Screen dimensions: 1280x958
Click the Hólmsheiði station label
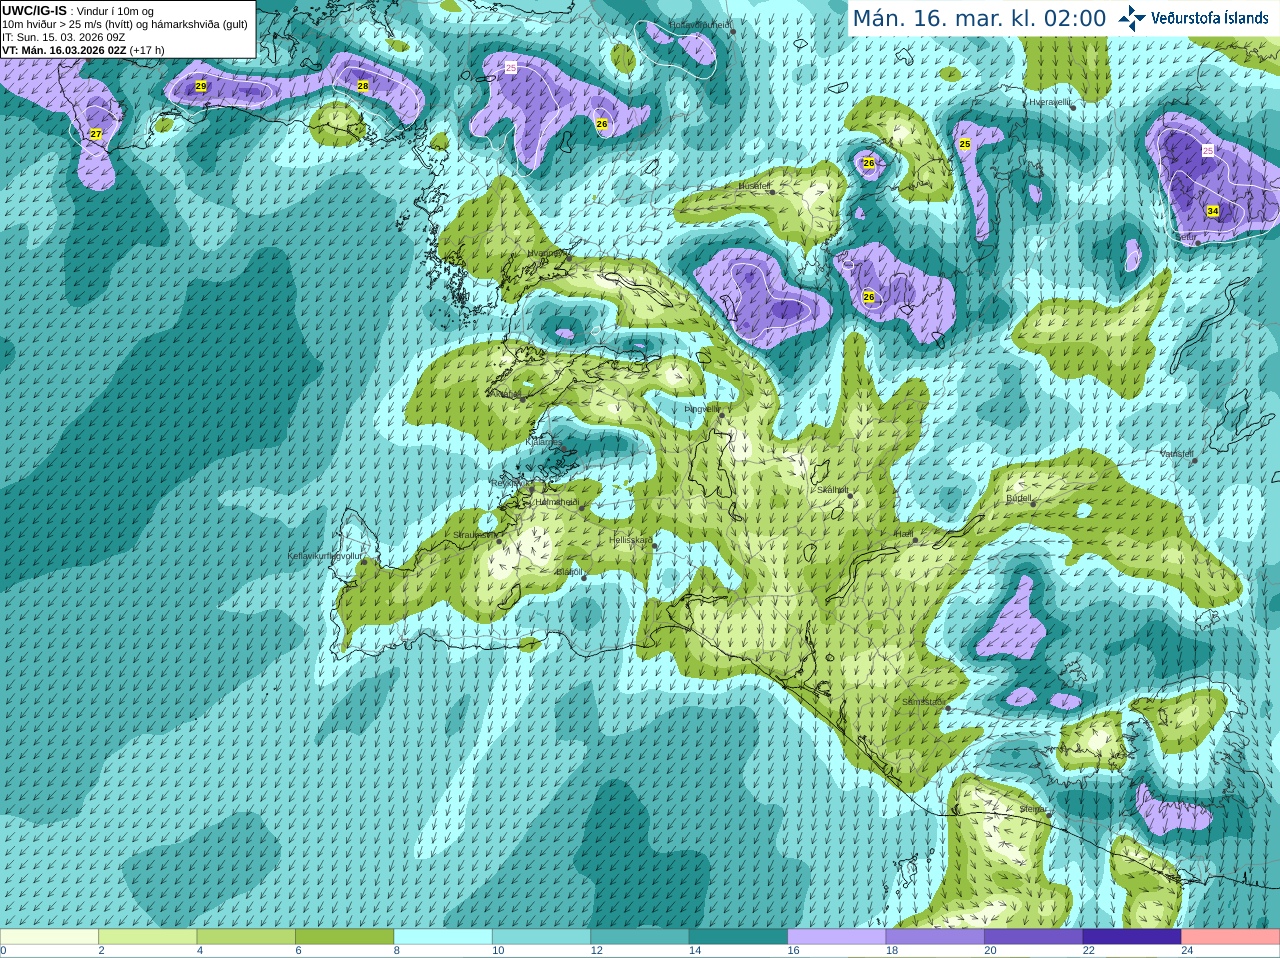point(557,501)
